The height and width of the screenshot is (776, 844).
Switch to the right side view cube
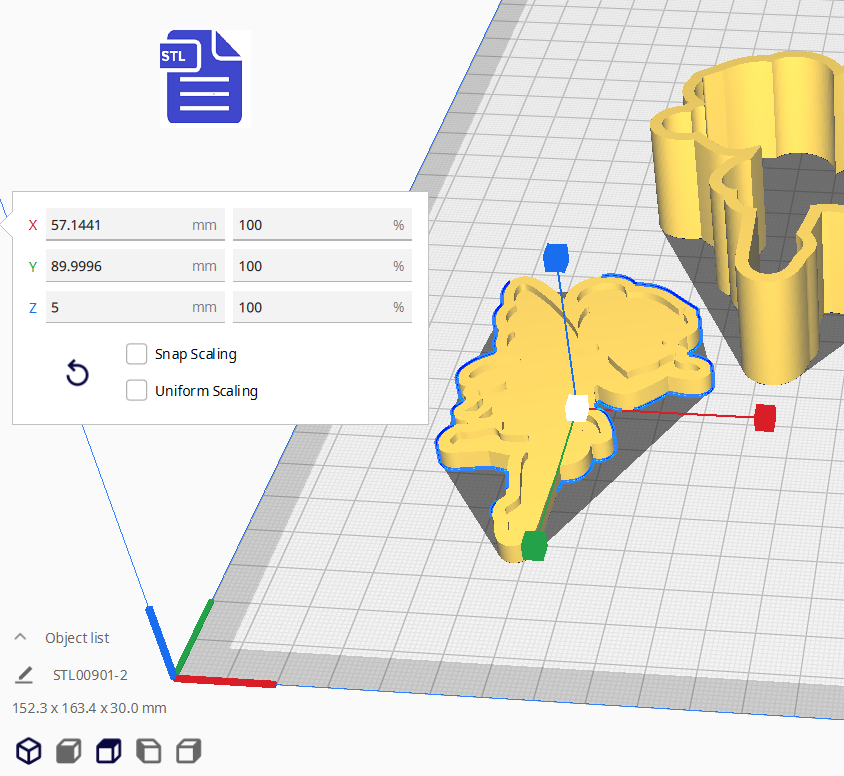click(188, 750)
